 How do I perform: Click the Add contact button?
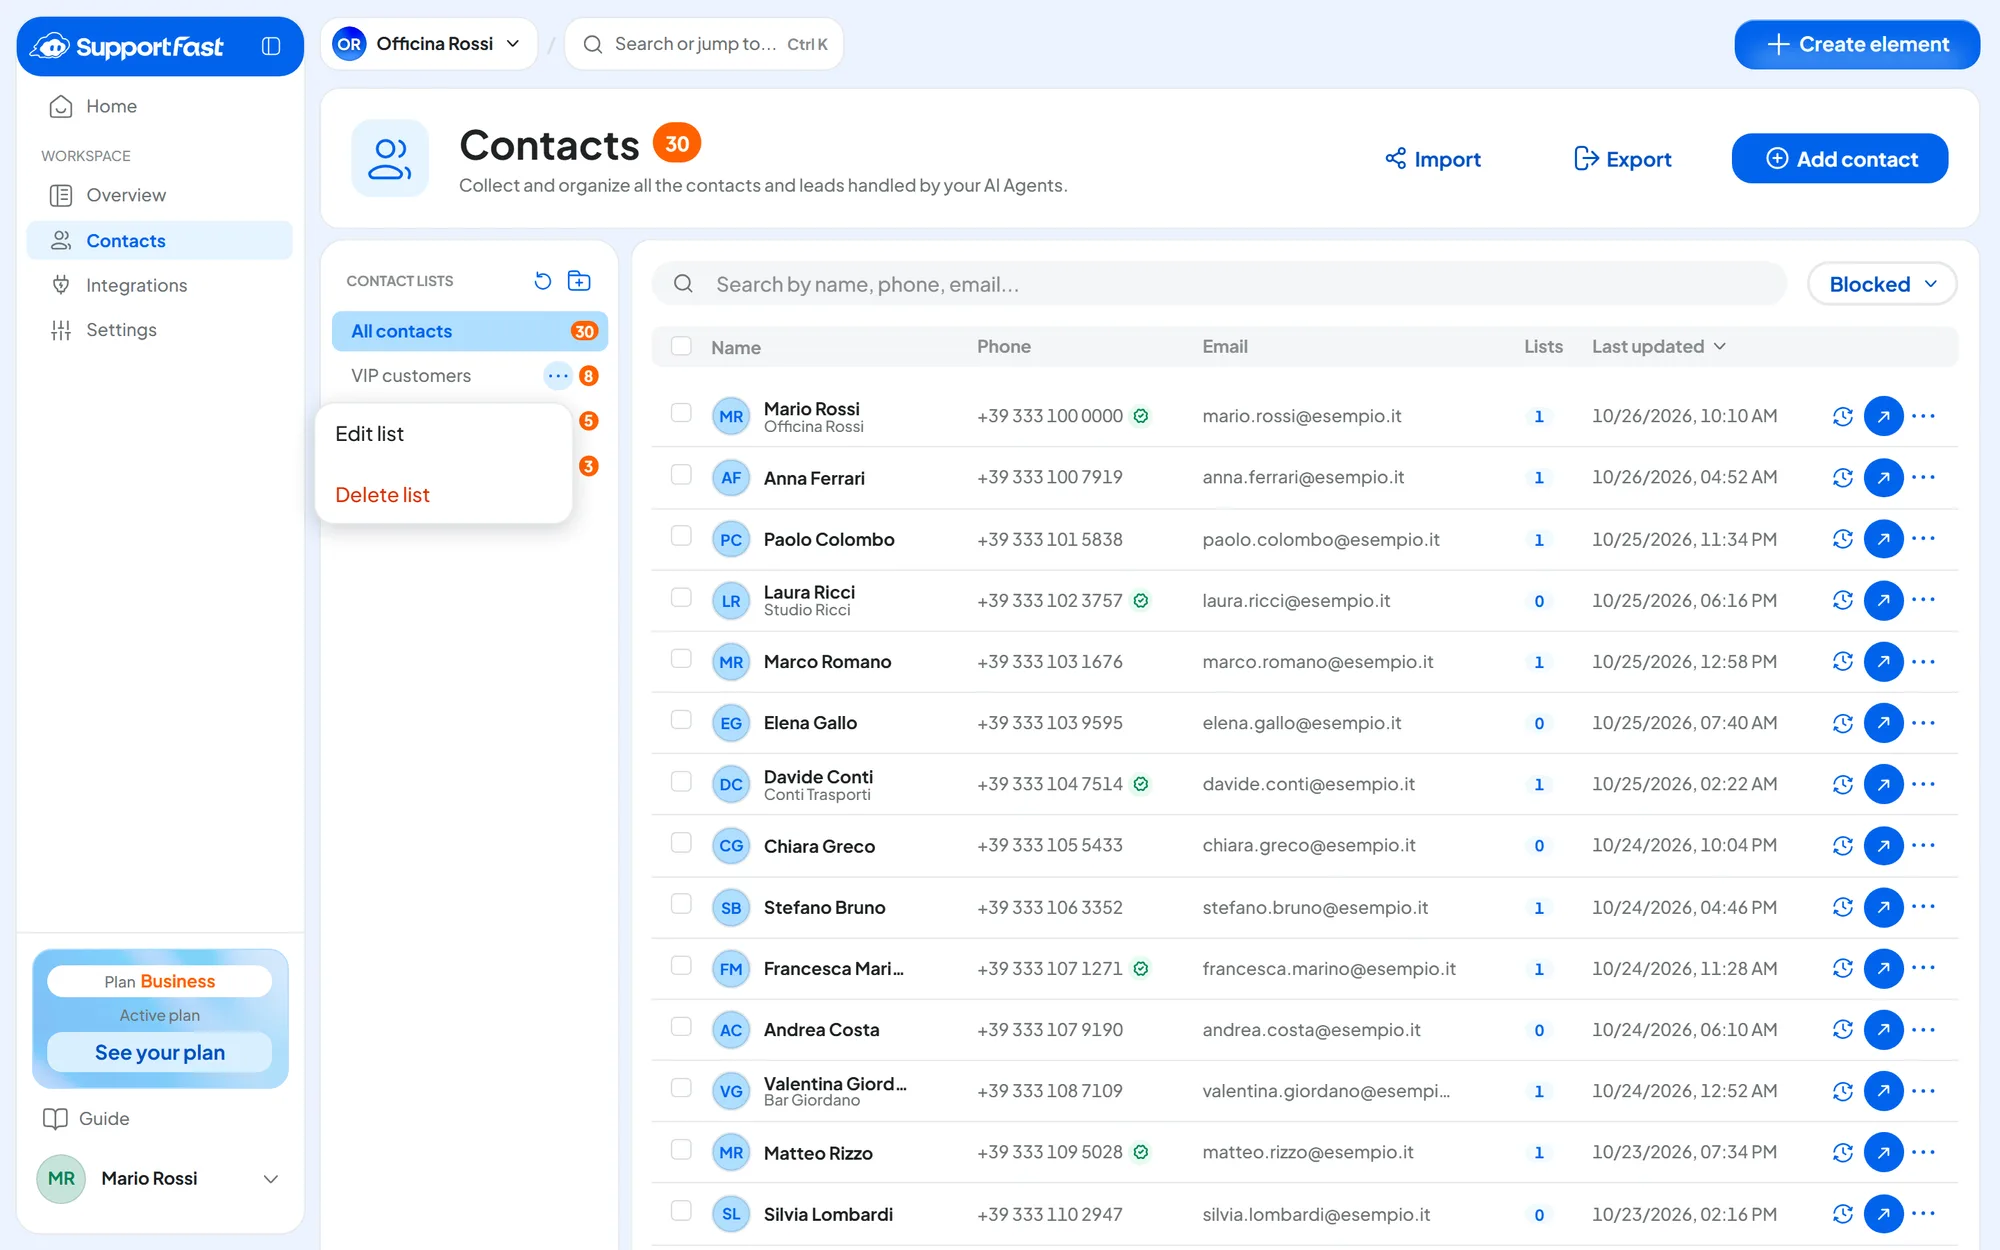click(x=1840, y=159)
